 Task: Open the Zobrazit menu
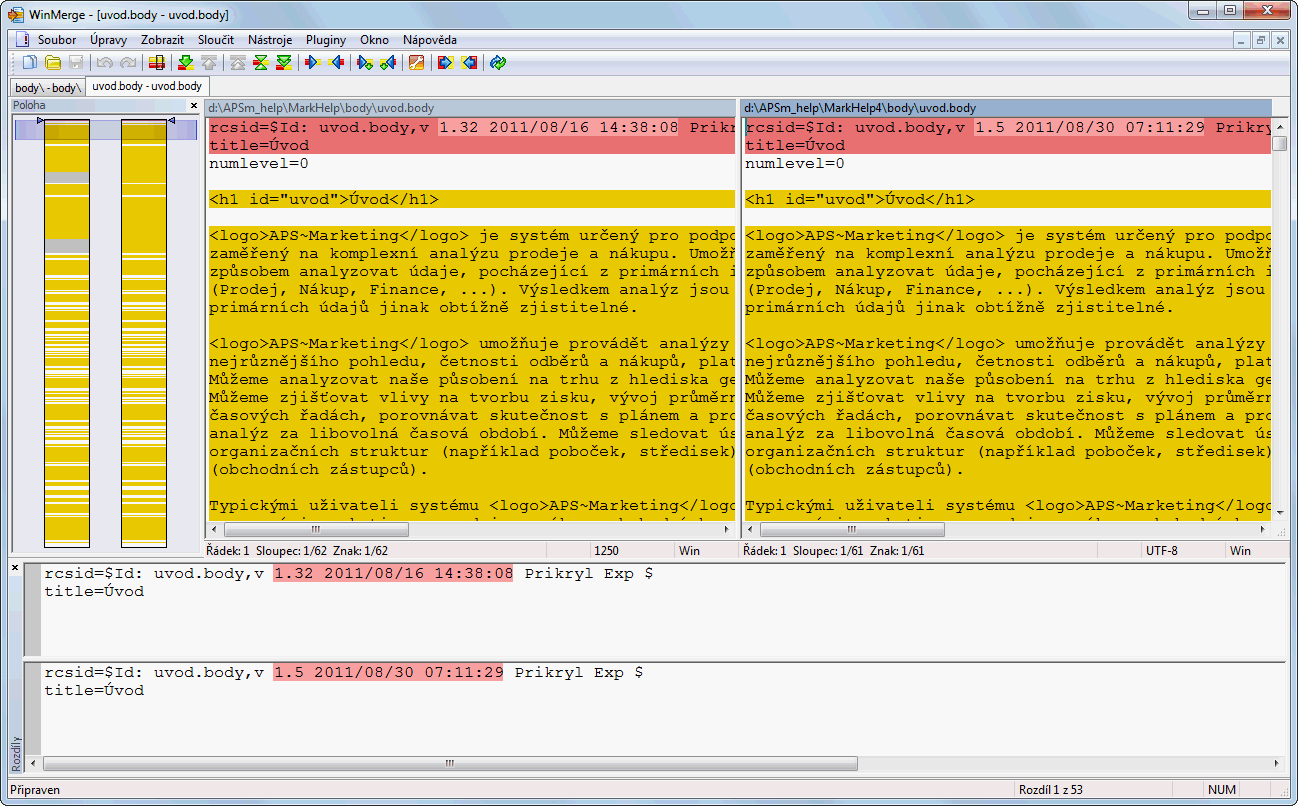162,40
